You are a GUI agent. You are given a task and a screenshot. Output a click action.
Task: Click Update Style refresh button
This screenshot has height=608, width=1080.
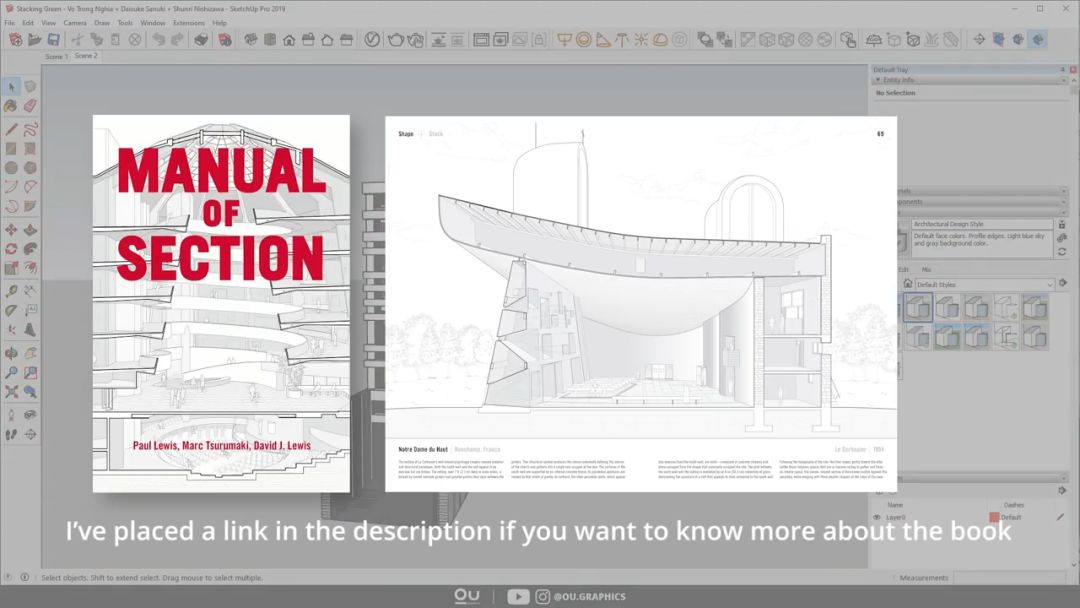pos(1062,252)
